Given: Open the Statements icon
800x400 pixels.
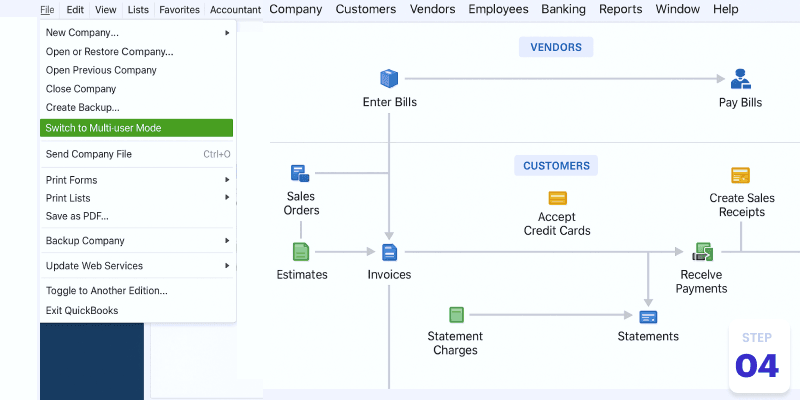Looking at the screenshot, I should click(x=648, y=317).
